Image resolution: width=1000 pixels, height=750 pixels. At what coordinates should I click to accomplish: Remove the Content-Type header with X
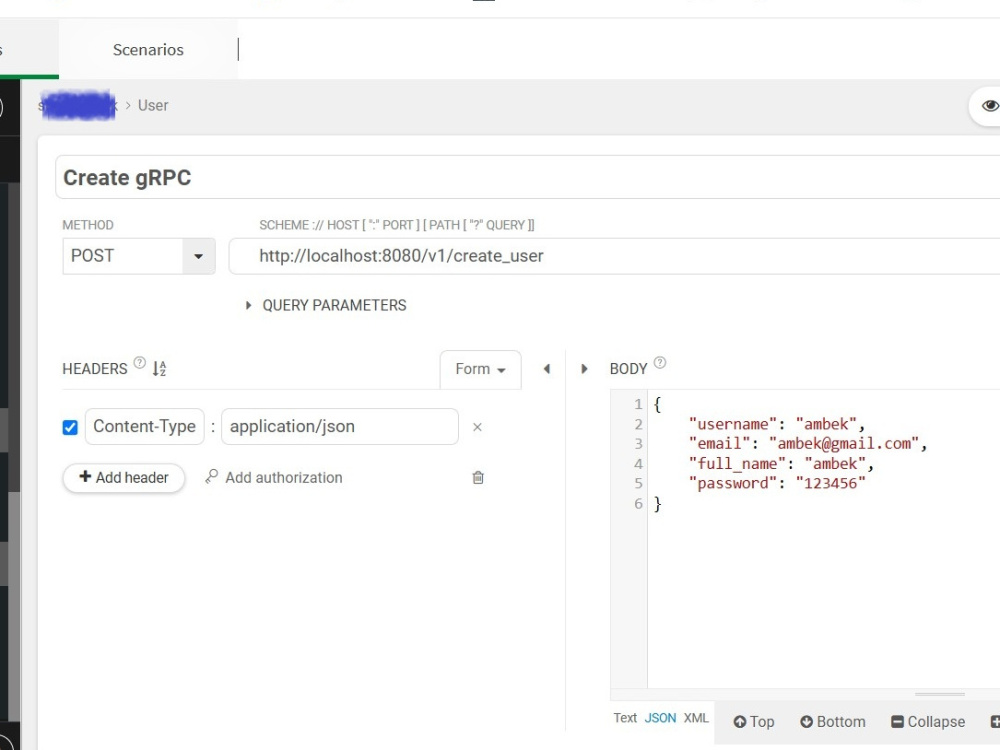pyautogui.click(x=477, y=427)
